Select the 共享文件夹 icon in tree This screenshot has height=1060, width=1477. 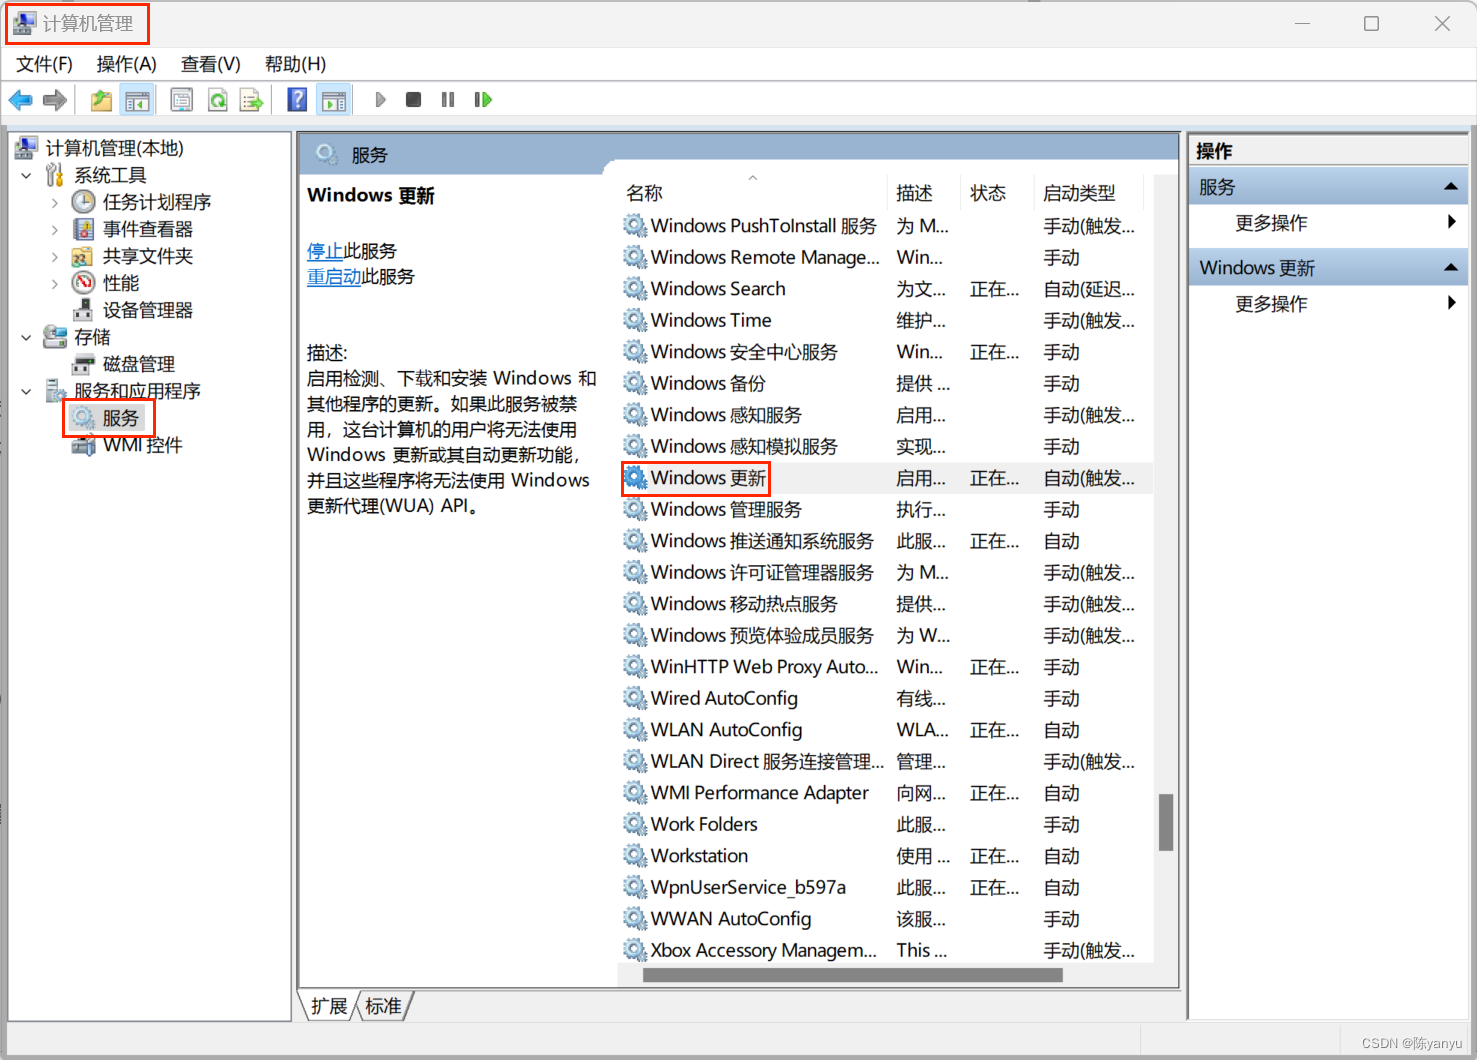click(83, 256)
